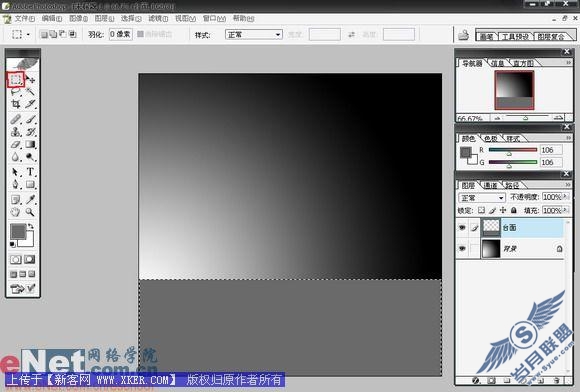
Task: Open the File Browser icon in options bar
Action: (x=463, y=35)
